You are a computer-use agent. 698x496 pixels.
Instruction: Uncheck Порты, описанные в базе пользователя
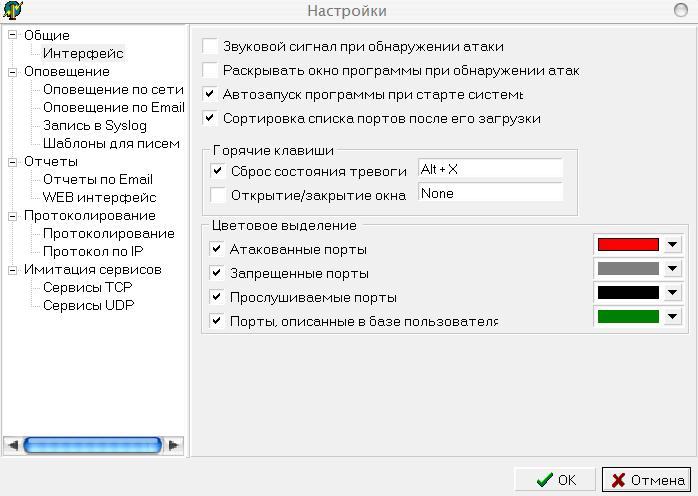click(x=217, y=321)
